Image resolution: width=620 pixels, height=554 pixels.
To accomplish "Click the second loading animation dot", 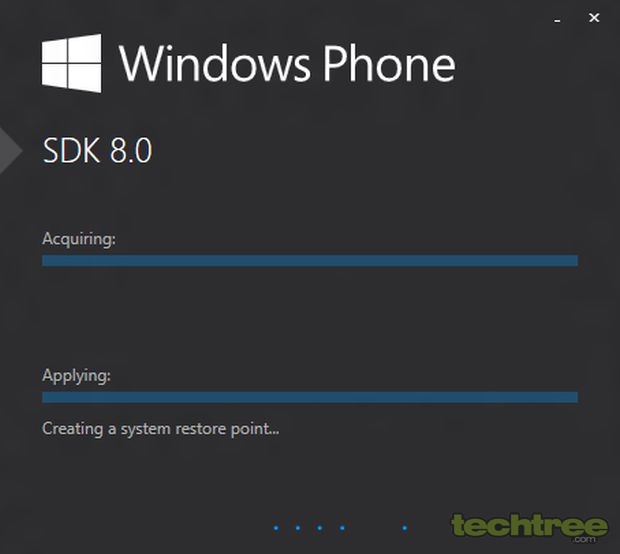I will coord(298,528).
